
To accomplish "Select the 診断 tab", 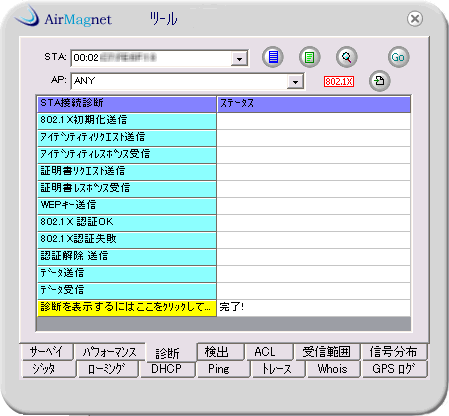I will 167,353.
